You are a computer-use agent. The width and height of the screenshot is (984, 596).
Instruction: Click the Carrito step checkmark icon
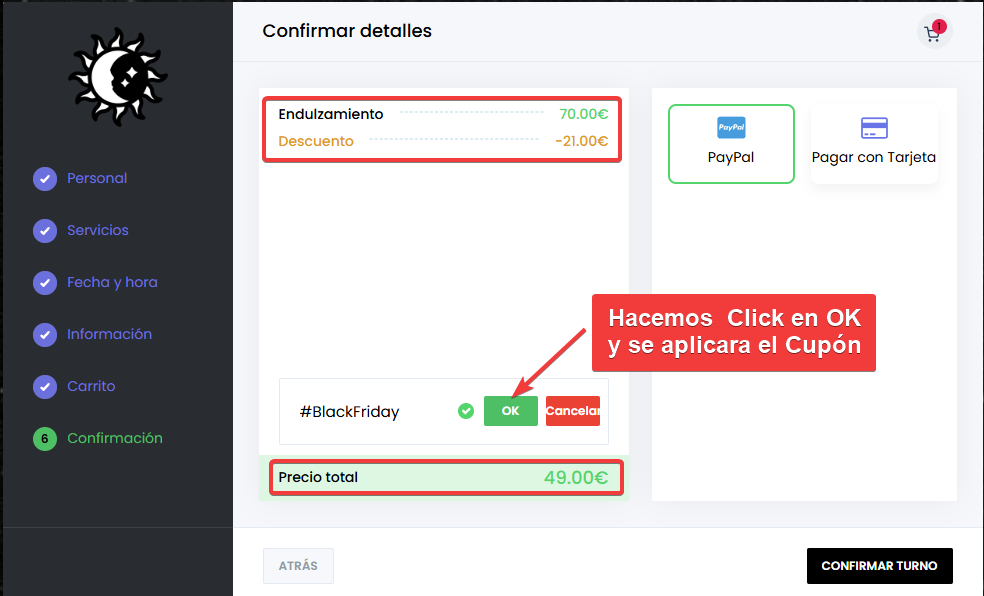click(45, 387)
